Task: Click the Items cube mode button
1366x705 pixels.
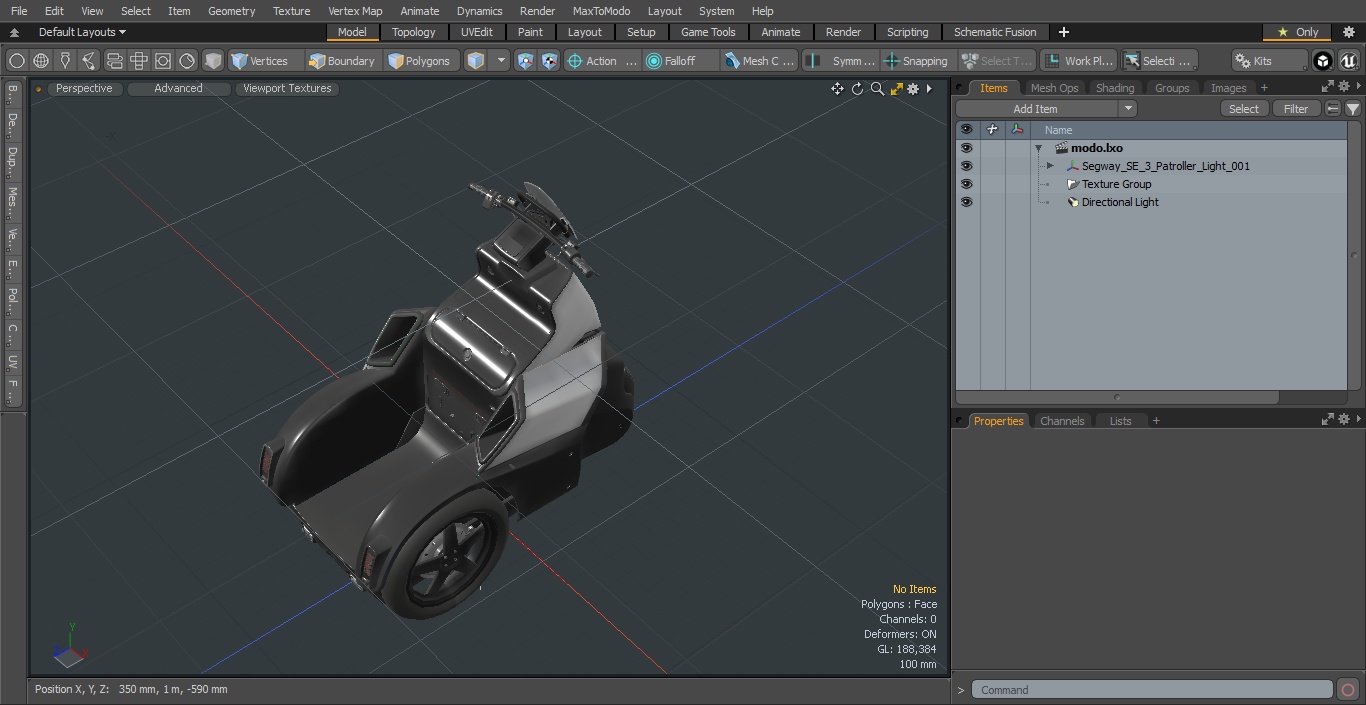Action: [476, 61]
